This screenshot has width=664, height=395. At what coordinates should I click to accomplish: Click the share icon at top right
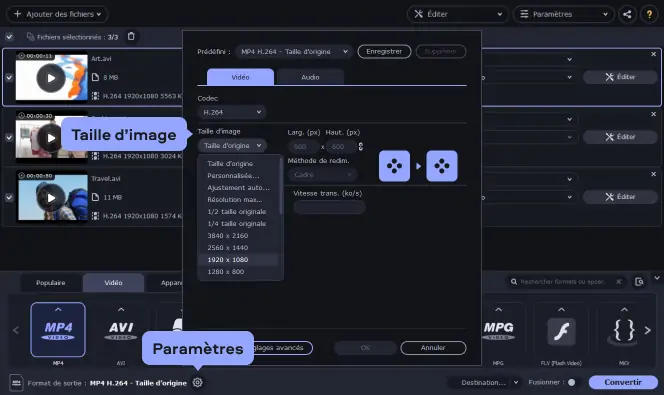627,14
